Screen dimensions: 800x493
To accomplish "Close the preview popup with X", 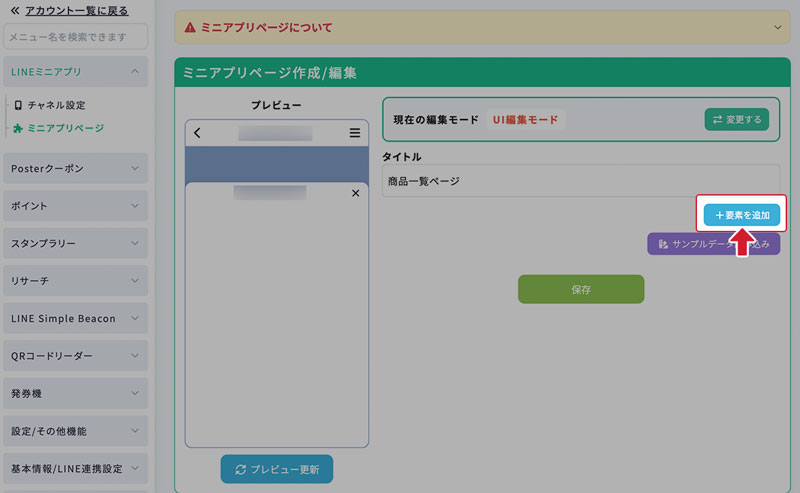I will click(x=355, y=193).
